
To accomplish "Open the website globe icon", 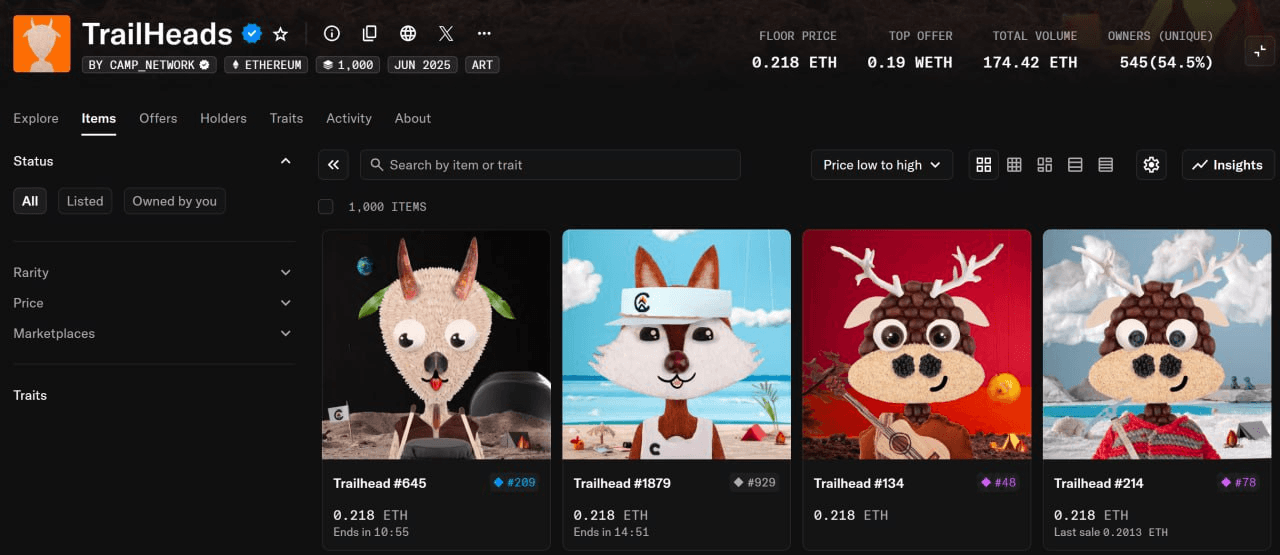I will (408, 34).
